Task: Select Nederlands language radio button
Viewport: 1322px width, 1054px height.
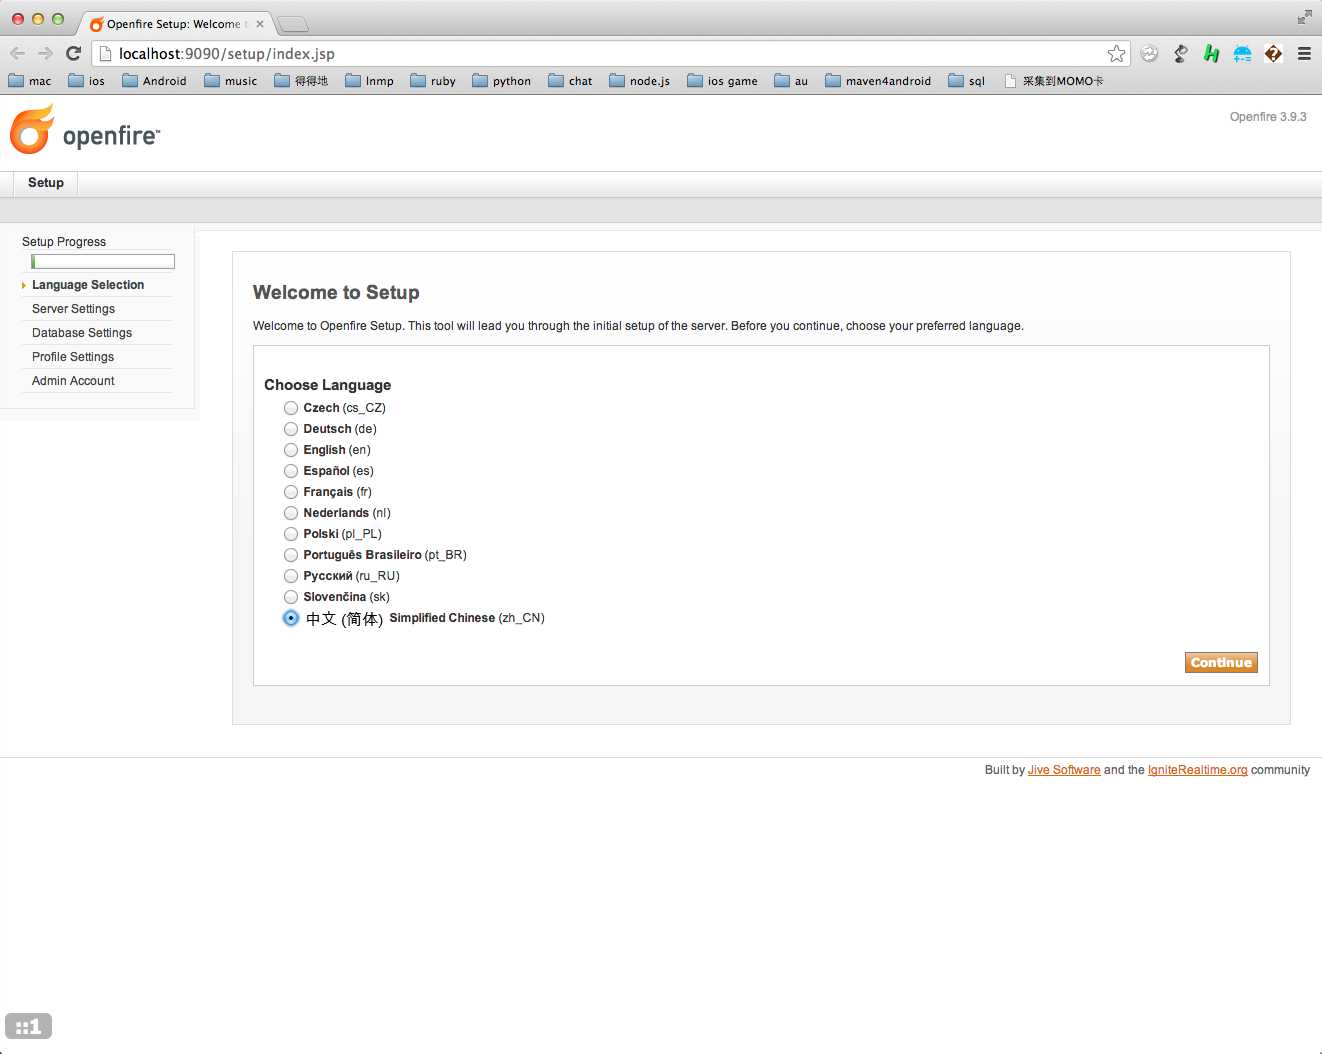Action: [291, 513]
